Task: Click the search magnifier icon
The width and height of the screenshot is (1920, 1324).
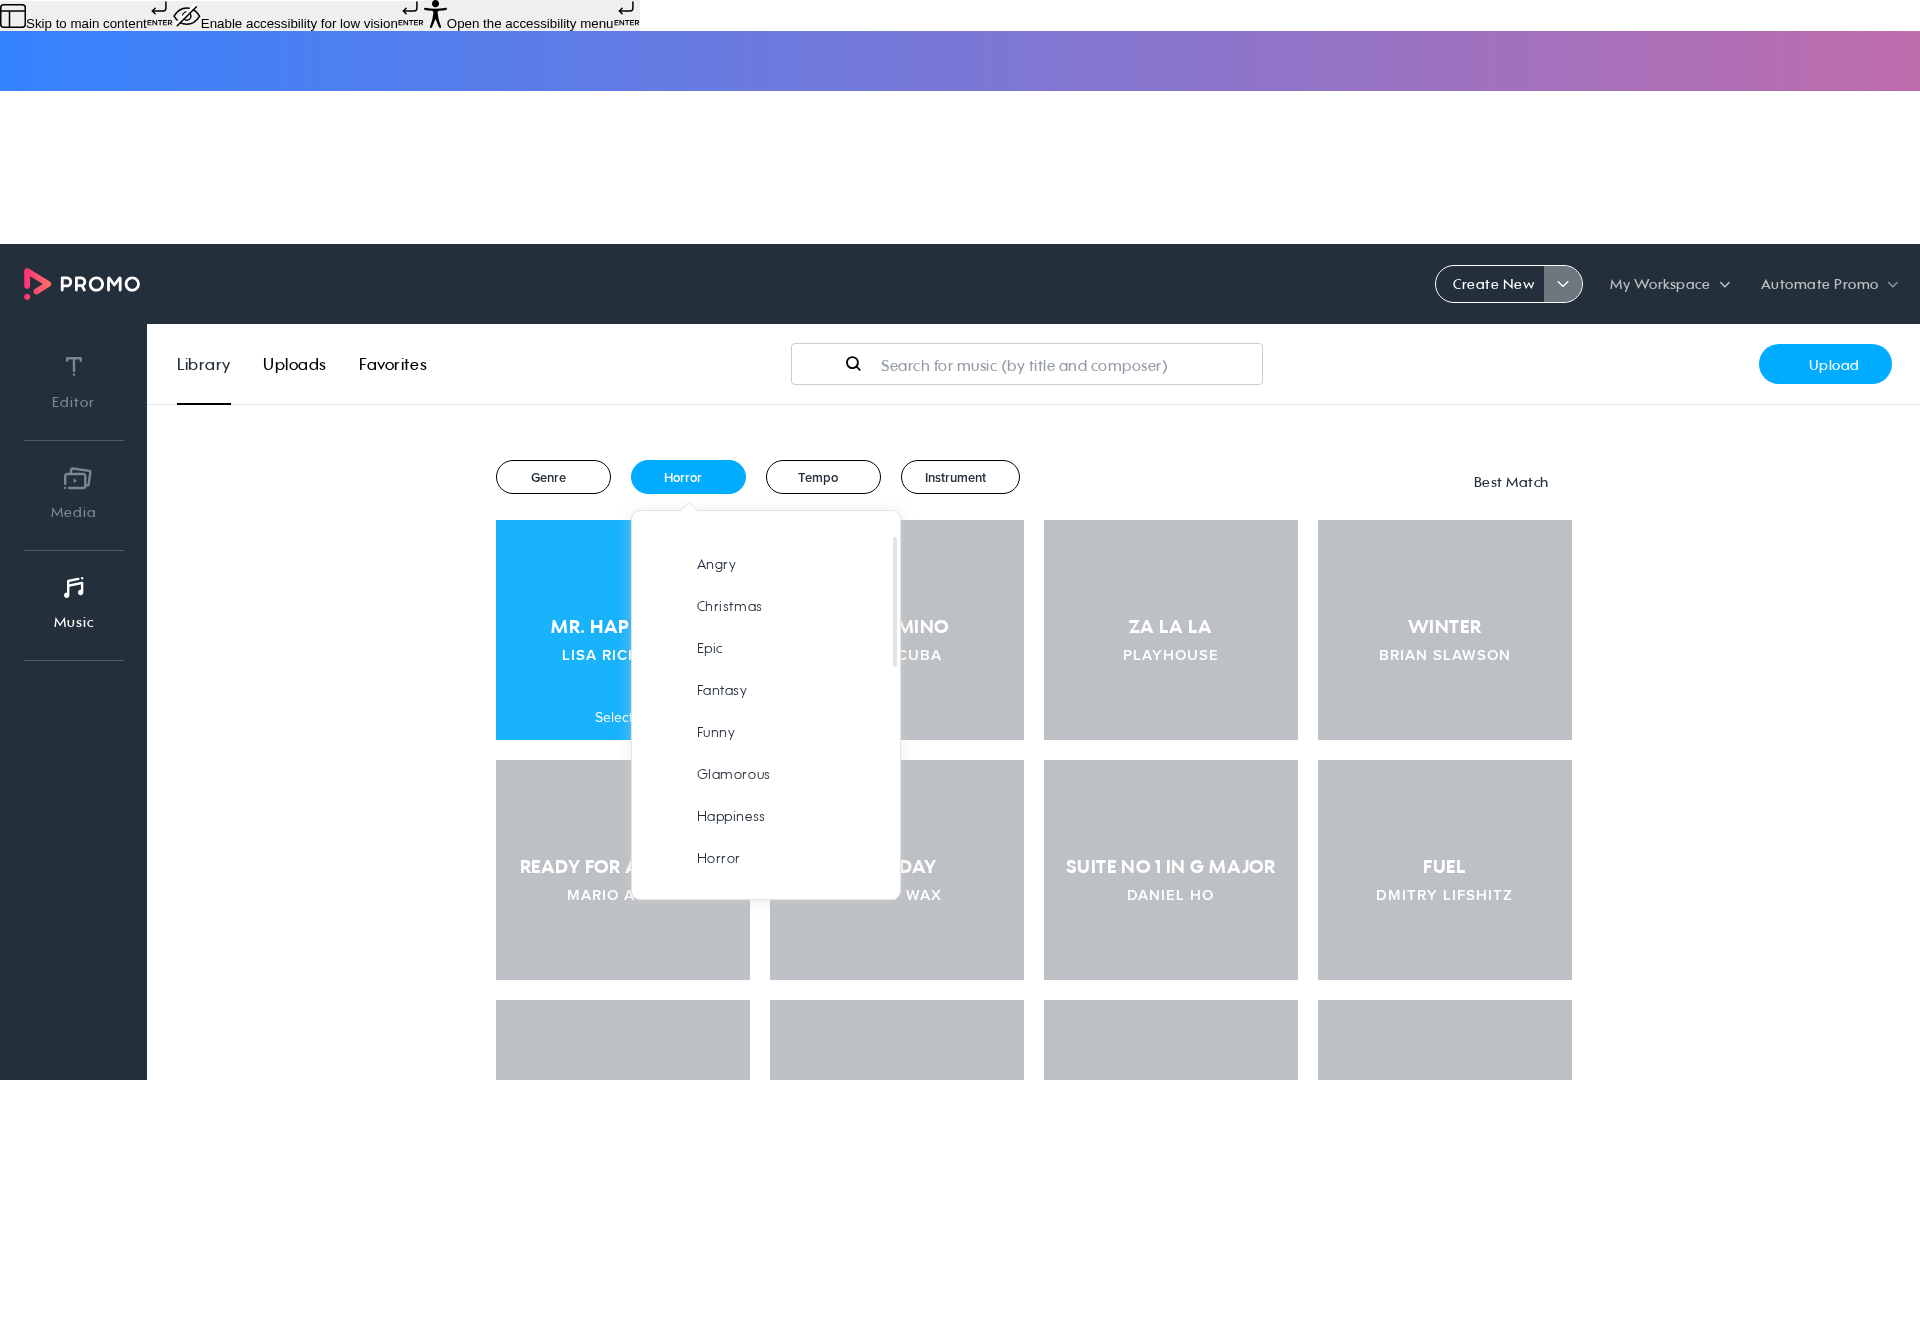Action: pos(853,364)
